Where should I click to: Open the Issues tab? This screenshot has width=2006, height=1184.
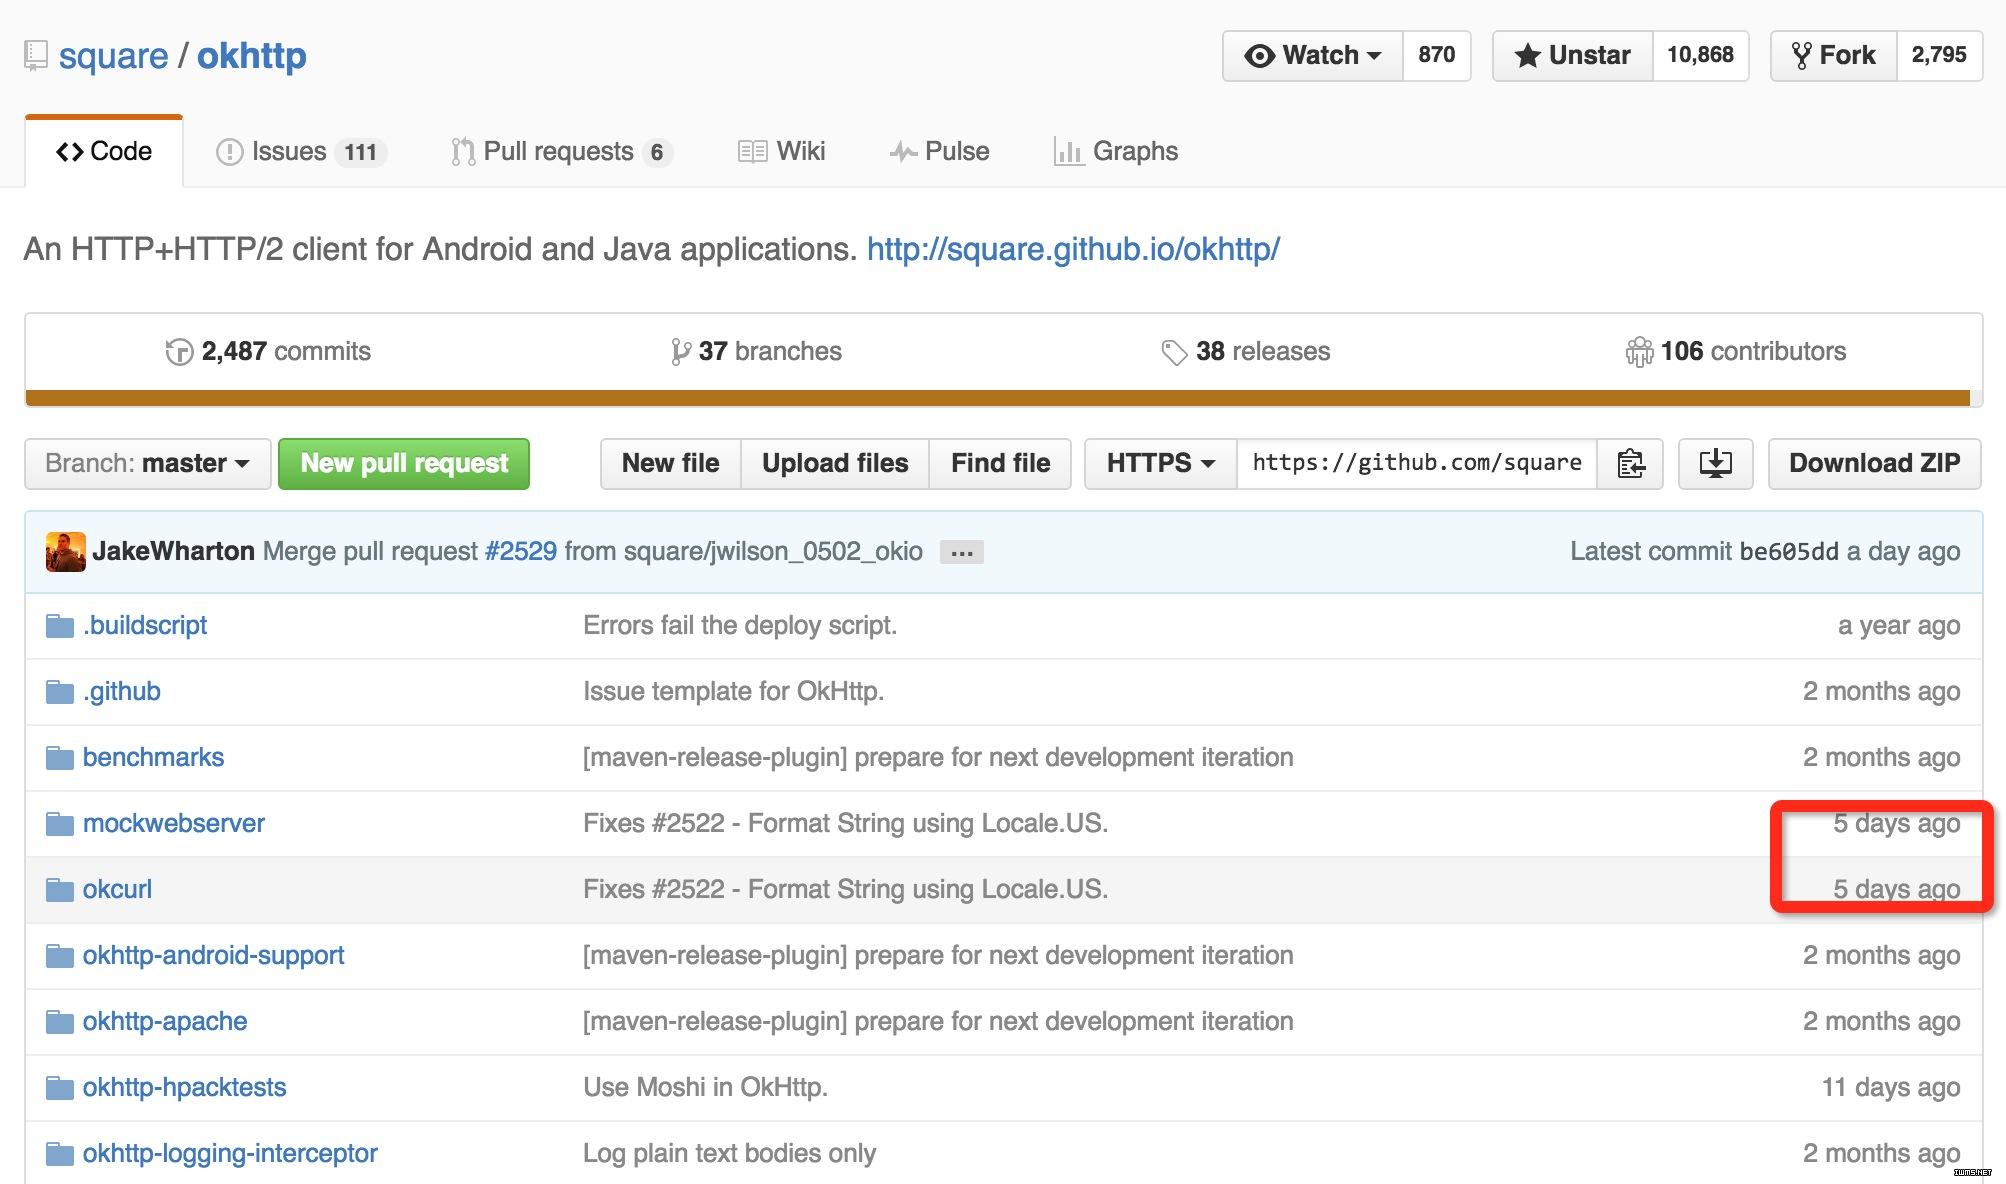pos(301,151)
